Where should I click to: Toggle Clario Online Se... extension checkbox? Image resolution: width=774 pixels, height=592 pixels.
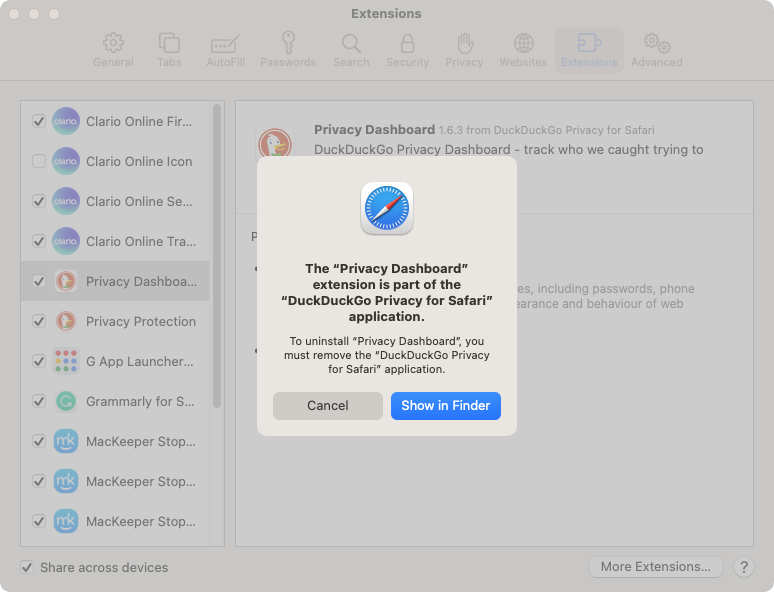[39, 201]
